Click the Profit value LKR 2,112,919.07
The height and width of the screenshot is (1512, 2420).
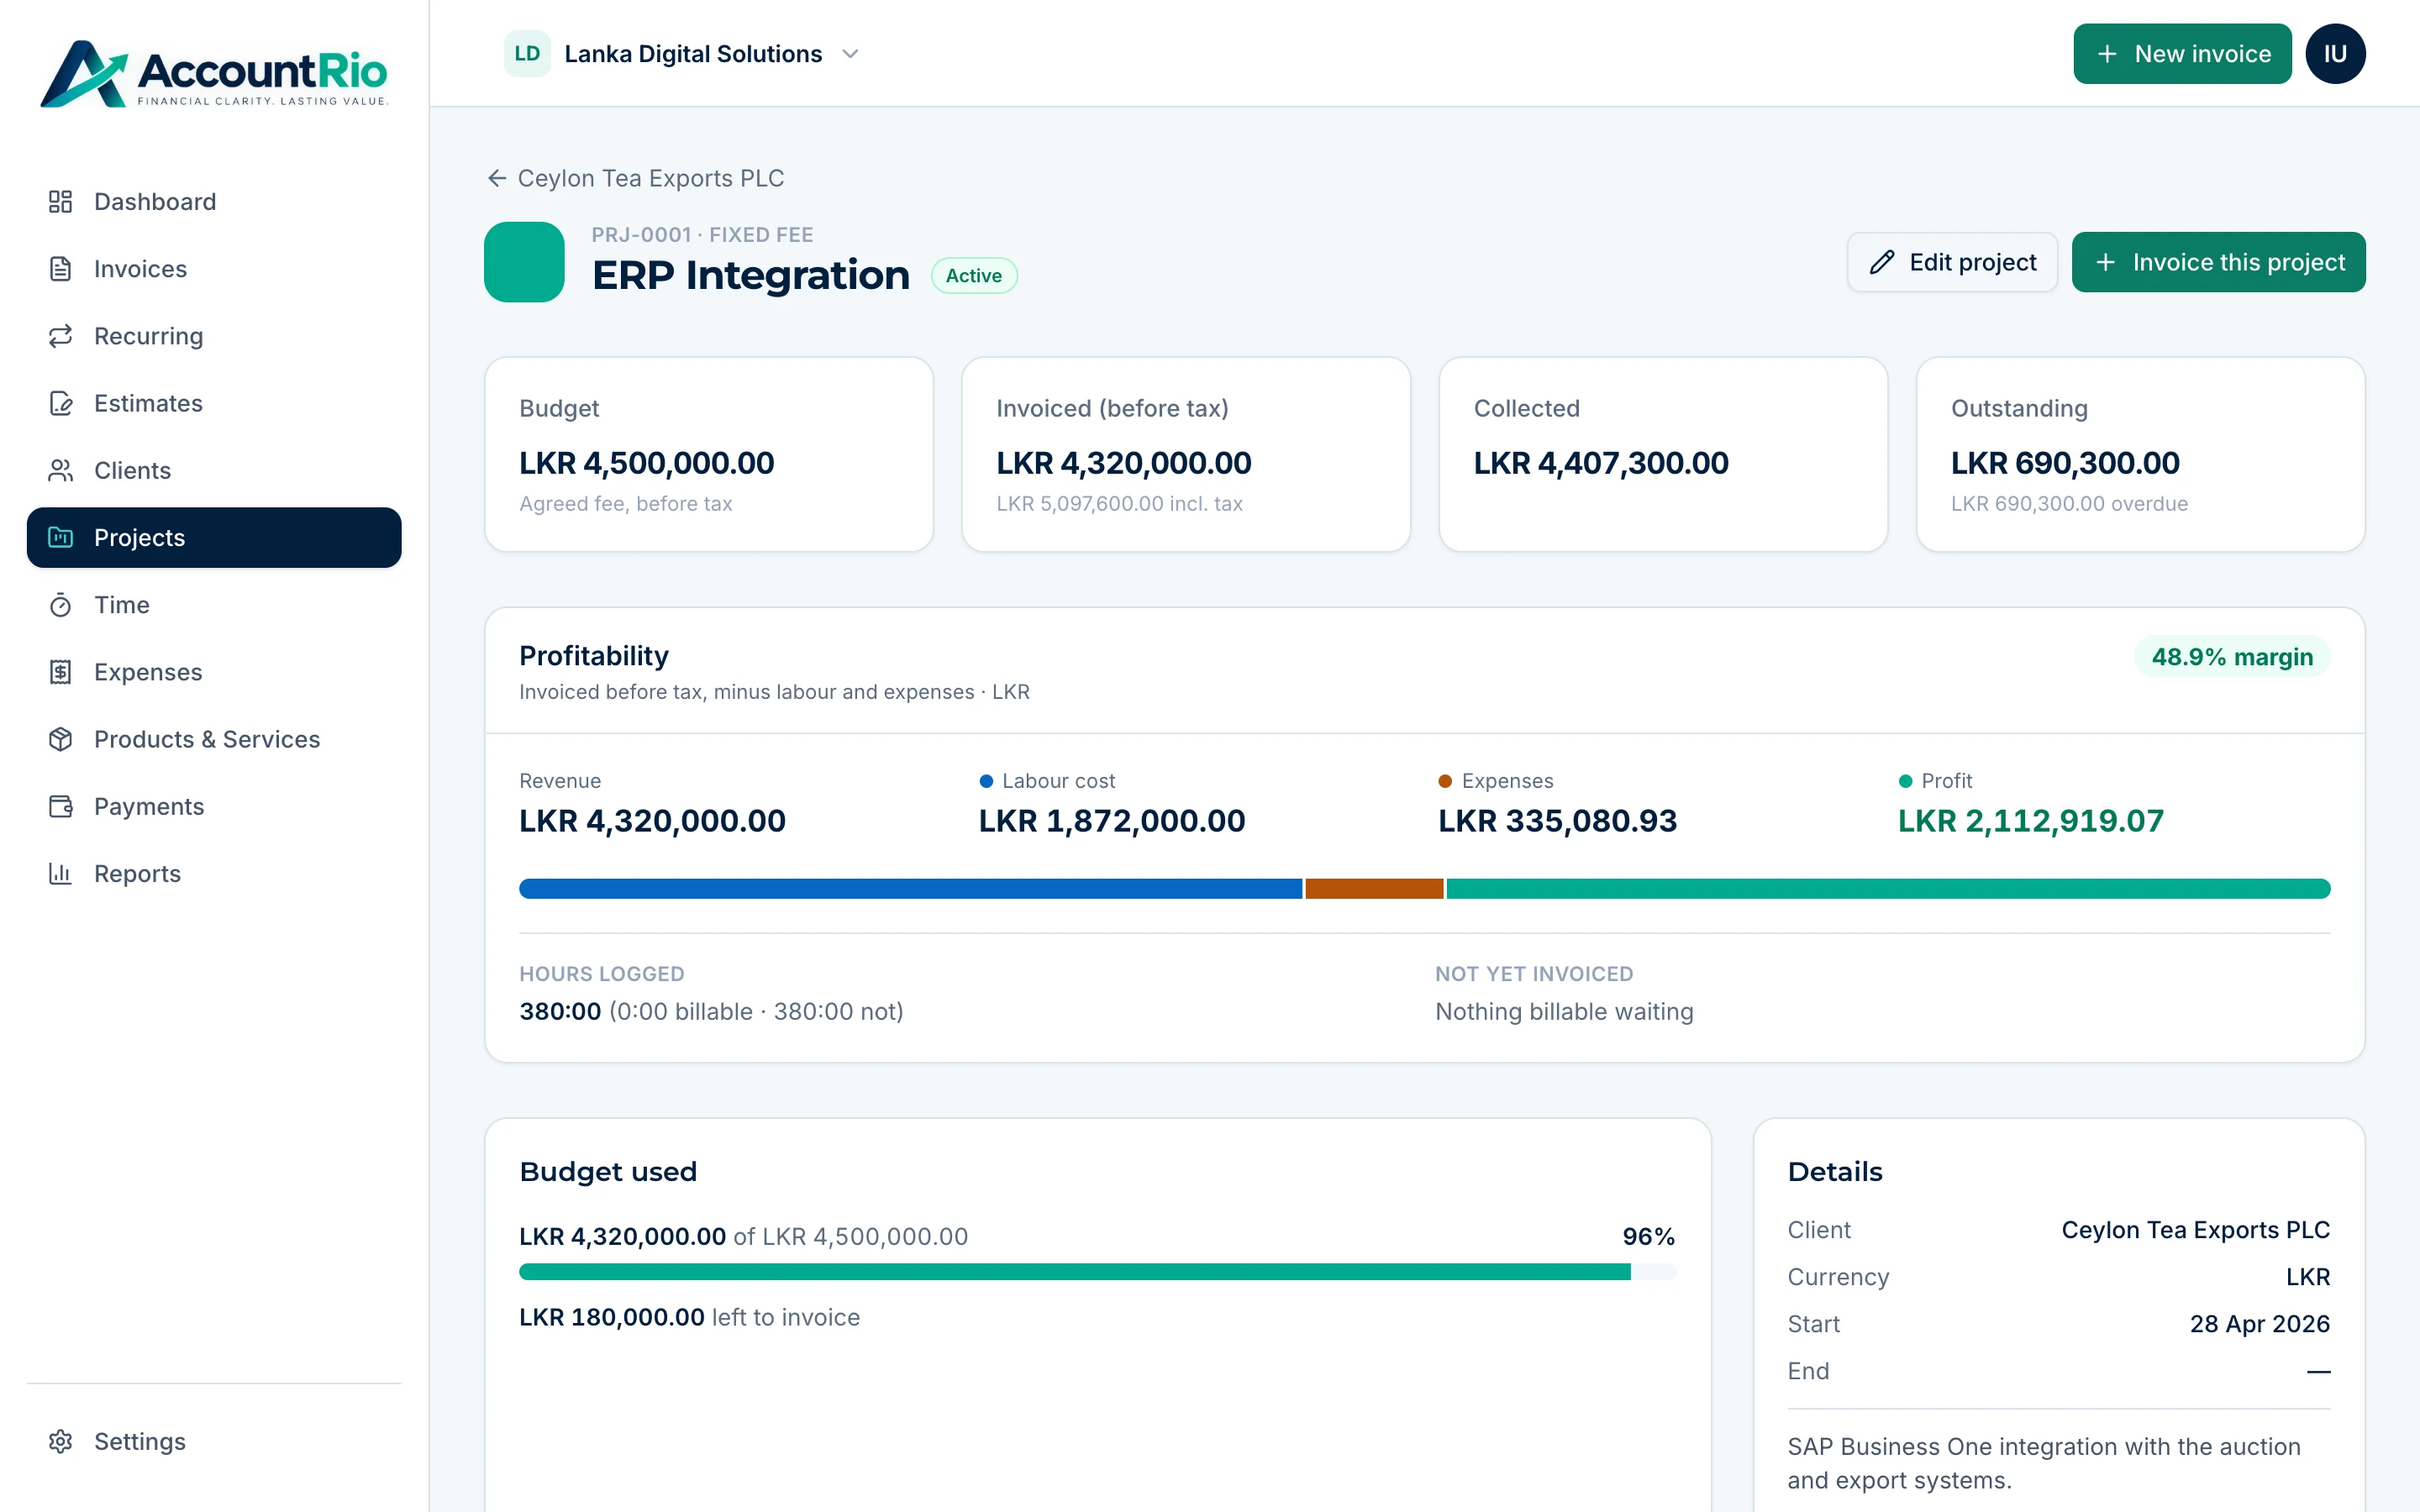2030,821
